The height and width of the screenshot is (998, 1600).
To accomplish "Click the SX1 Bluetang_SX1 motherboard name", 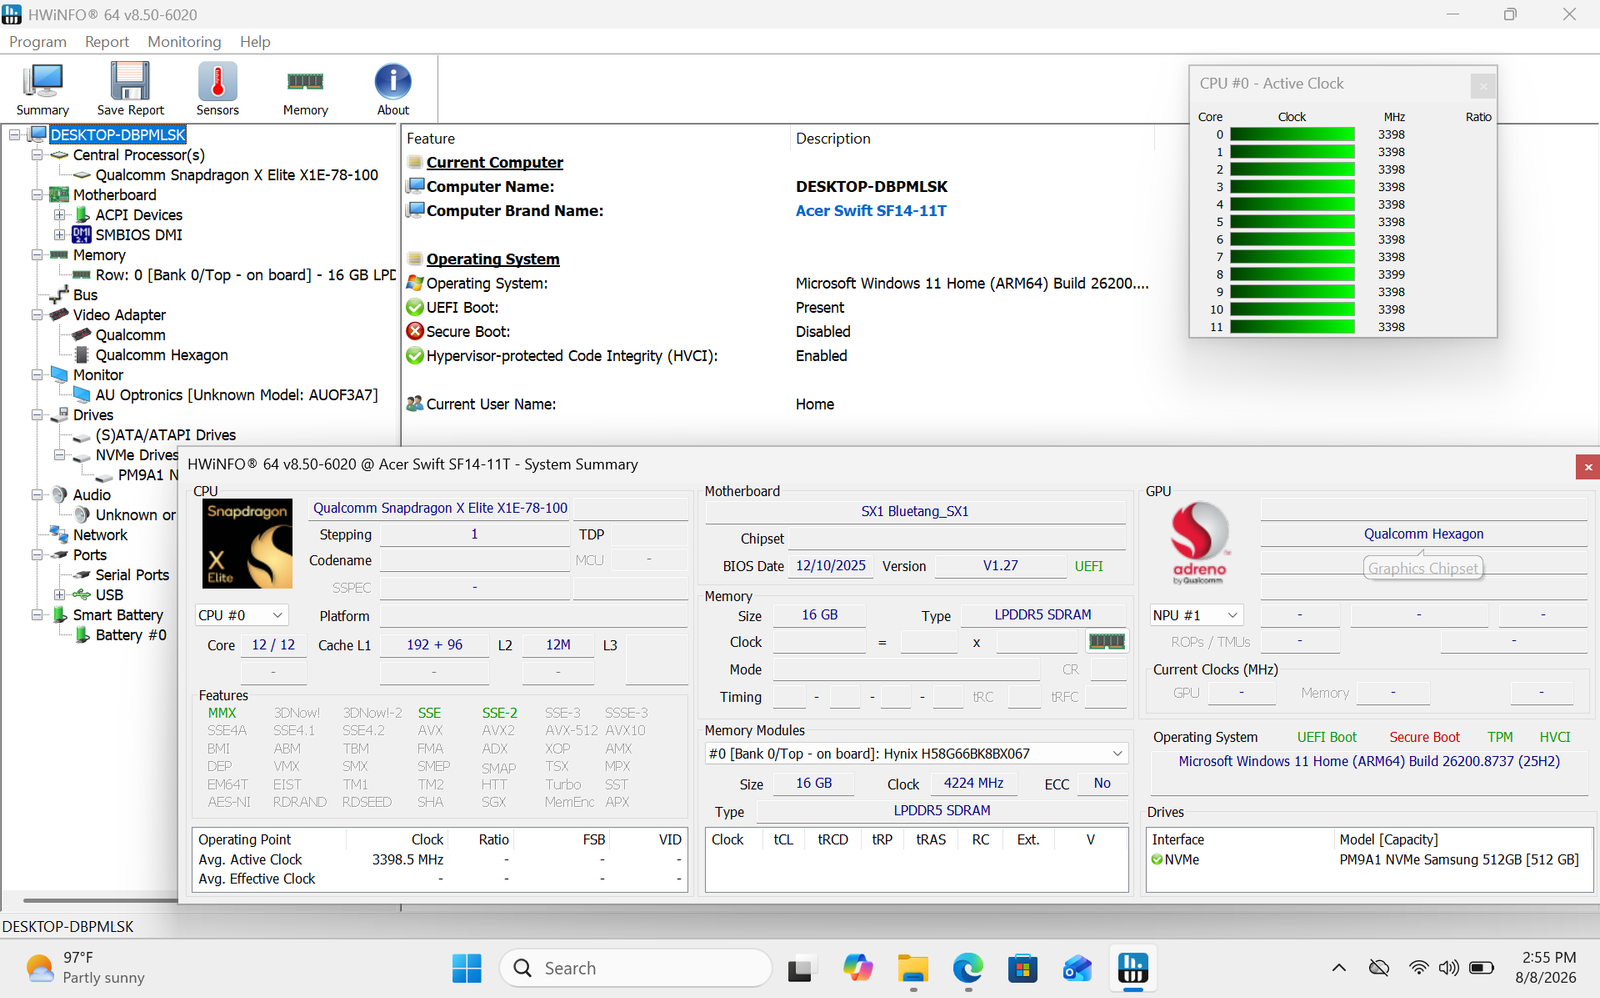I will point(915,511).
